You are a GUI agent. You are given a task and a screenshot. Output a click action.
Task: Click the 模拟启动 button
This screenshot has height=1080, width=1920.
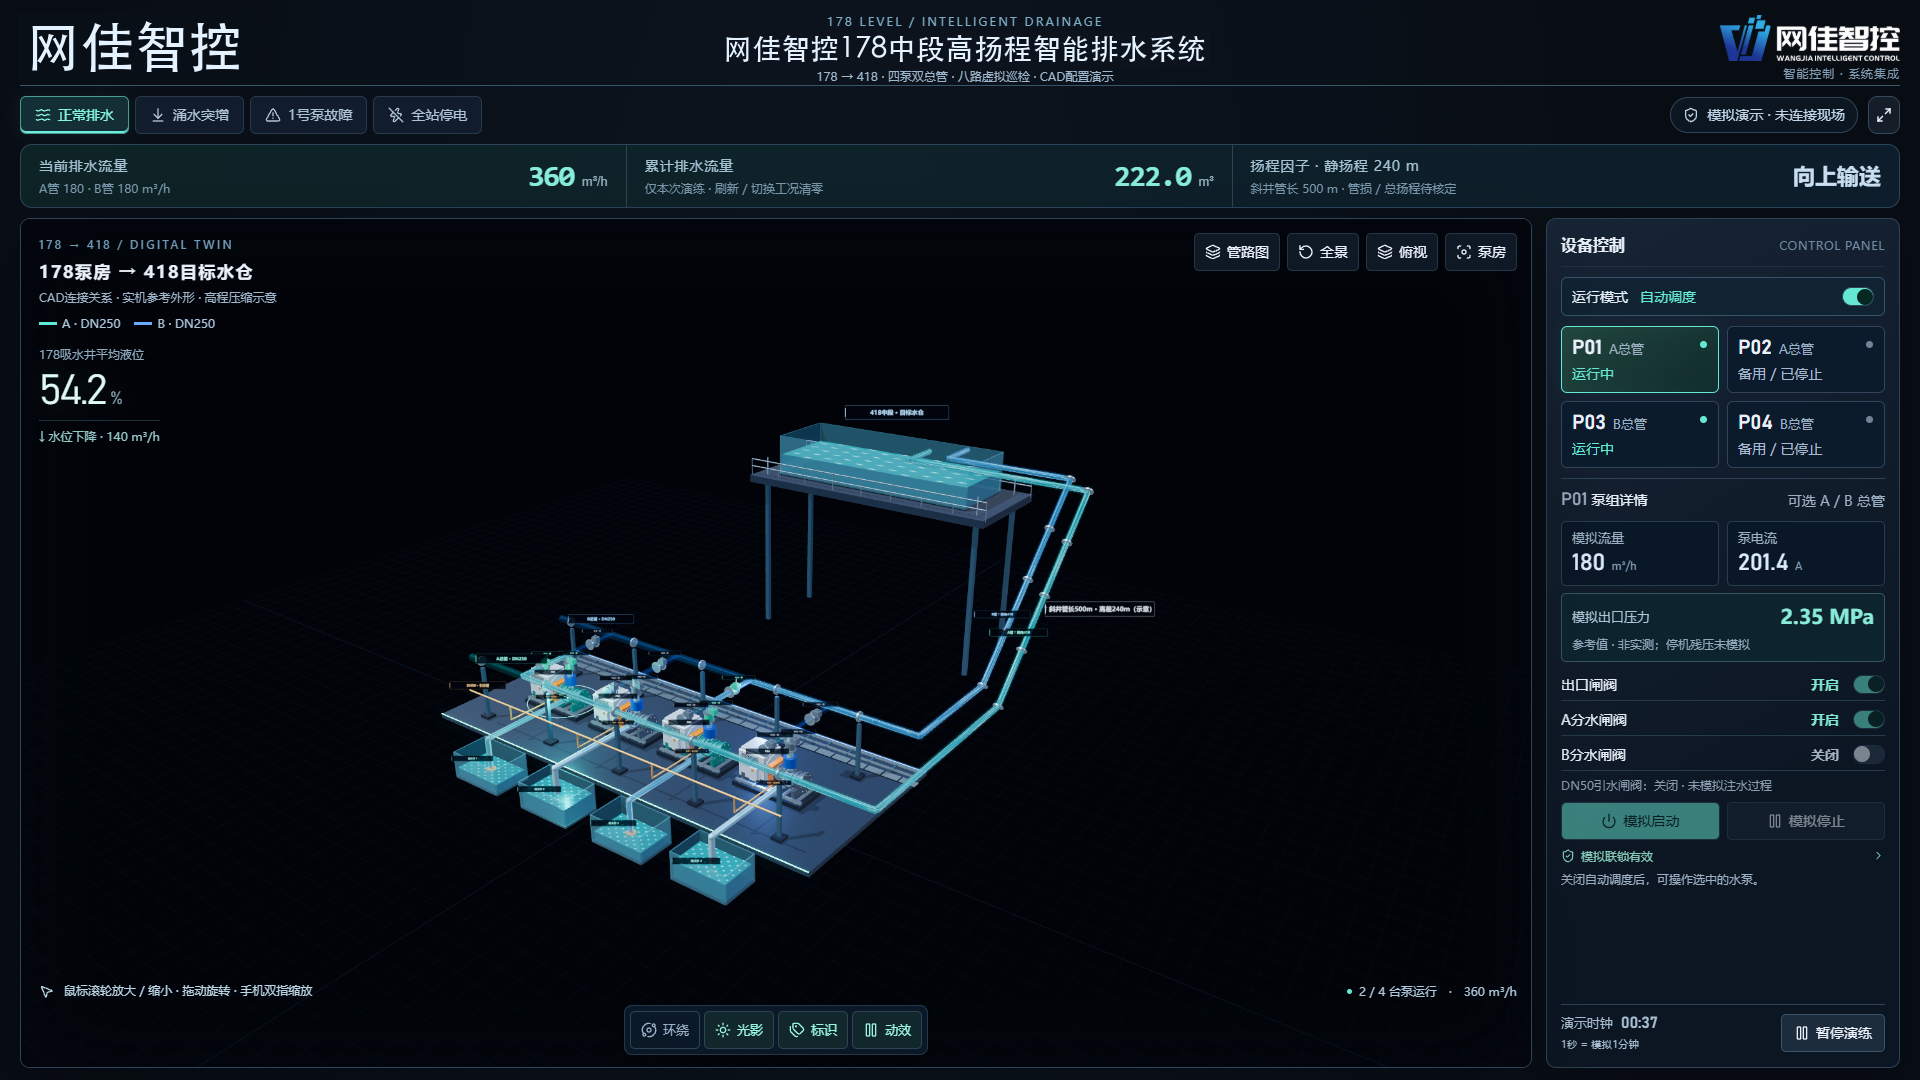[1640, 821]
